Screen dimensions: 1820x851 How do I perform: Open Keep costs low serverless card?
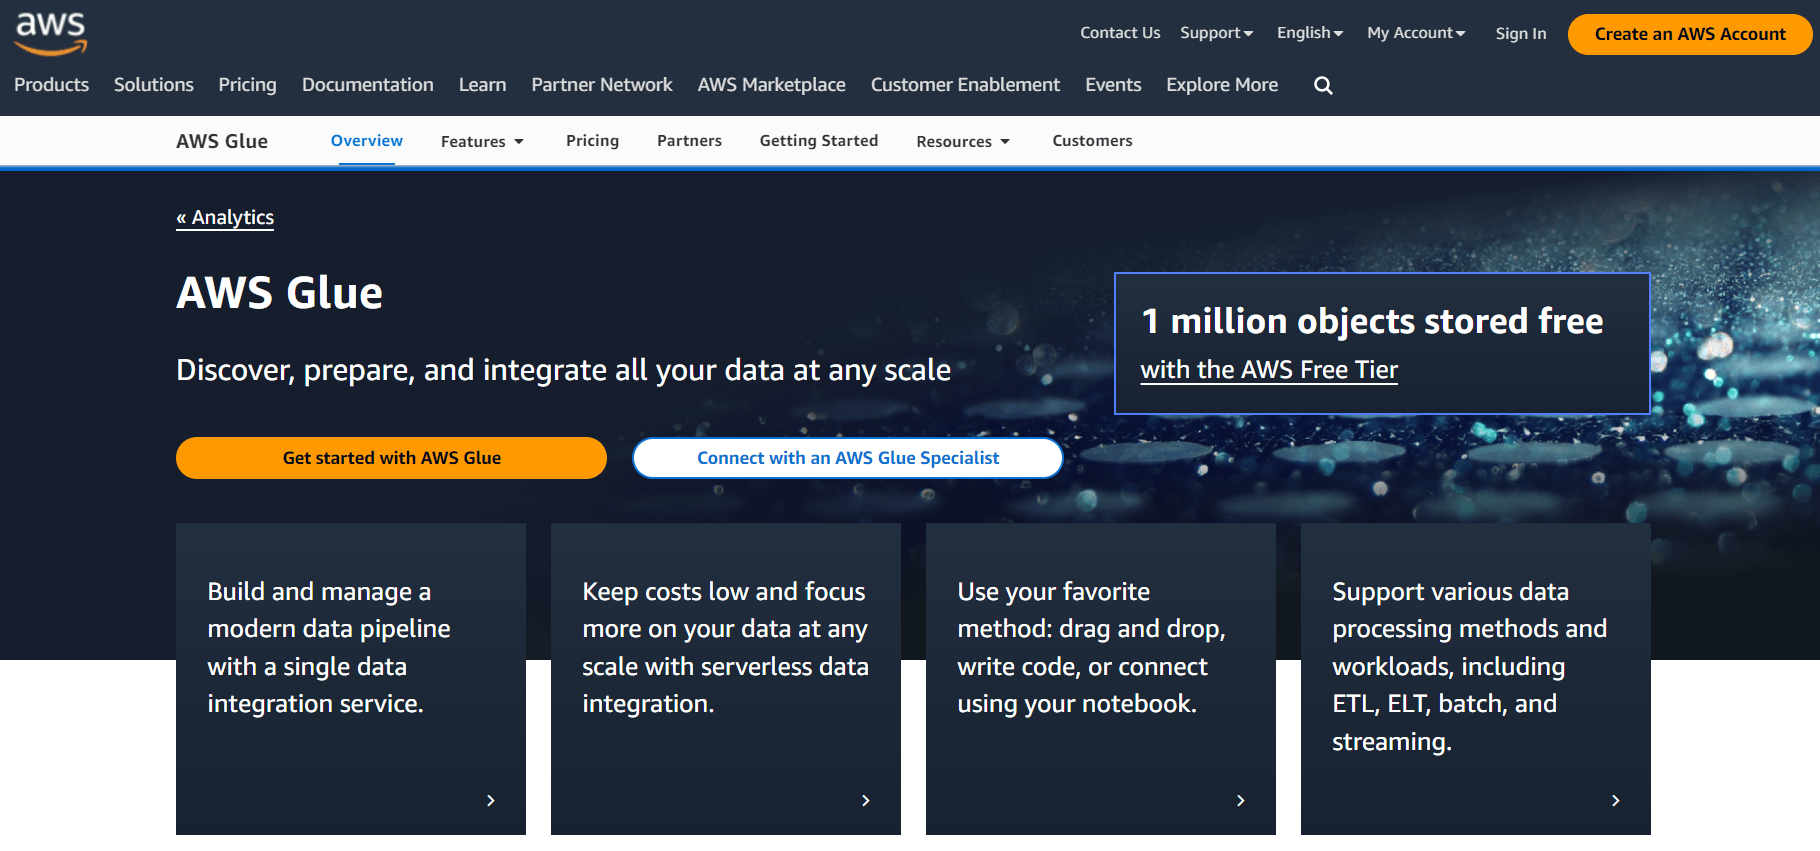click(x=726, y=679)
